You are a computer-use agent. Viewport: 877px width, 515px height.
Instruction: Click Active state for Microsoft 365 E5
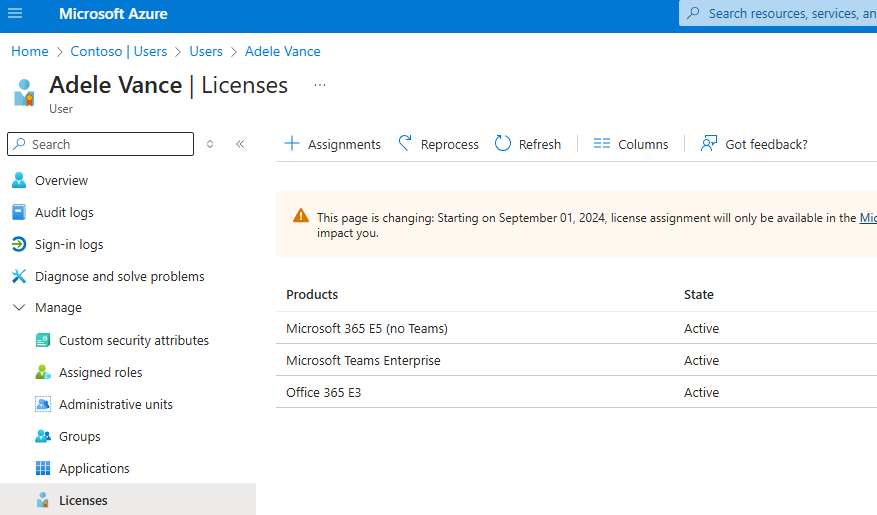(701, 328)
